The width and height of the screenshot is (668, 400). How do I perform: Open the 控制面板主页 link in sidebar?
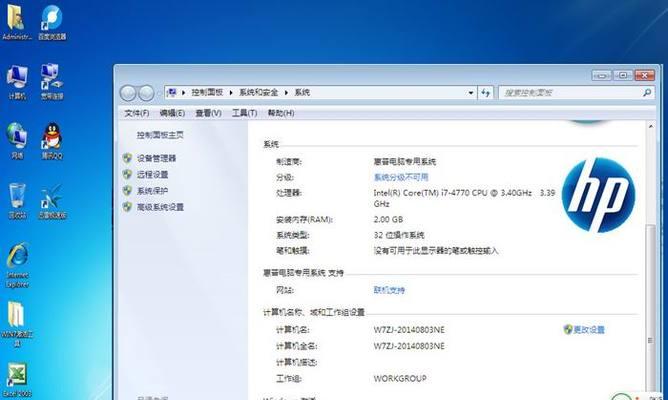[160, 135]
